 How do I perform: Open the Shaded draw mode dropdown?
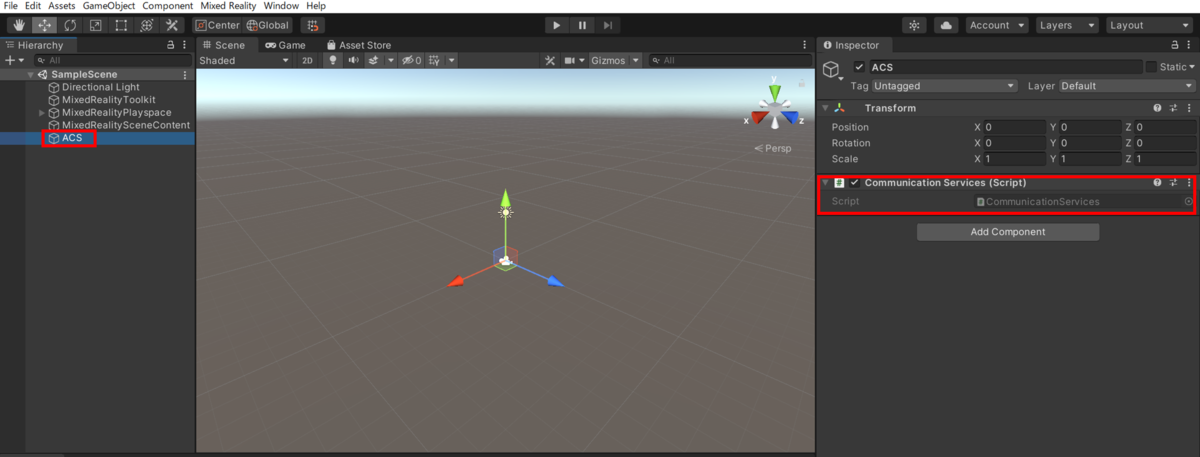(244, 60)
